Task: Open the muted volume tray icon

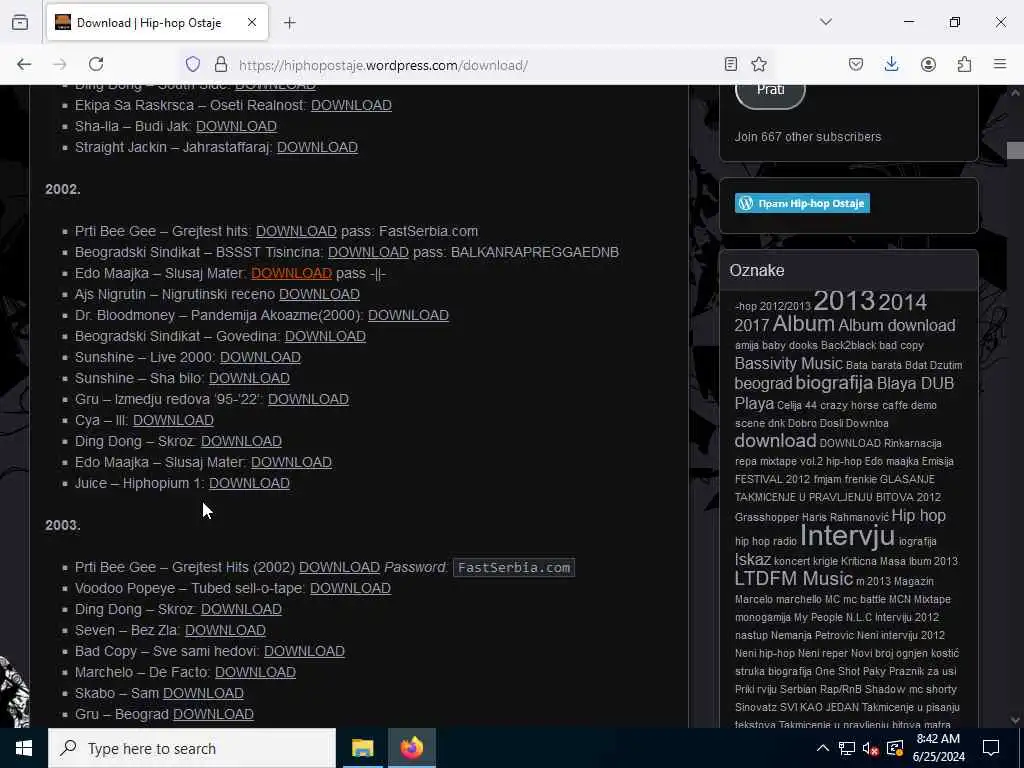Action: [x=870, y=748]
